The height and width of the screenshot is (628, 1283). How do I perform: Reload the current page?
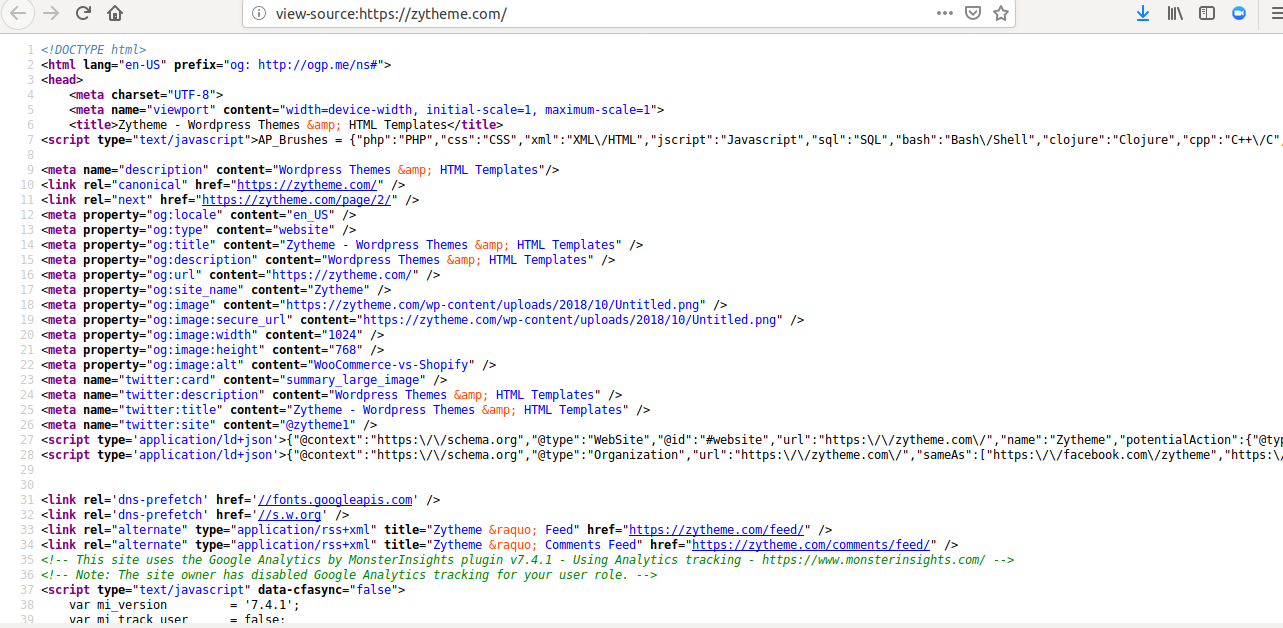tap(83, 13)
